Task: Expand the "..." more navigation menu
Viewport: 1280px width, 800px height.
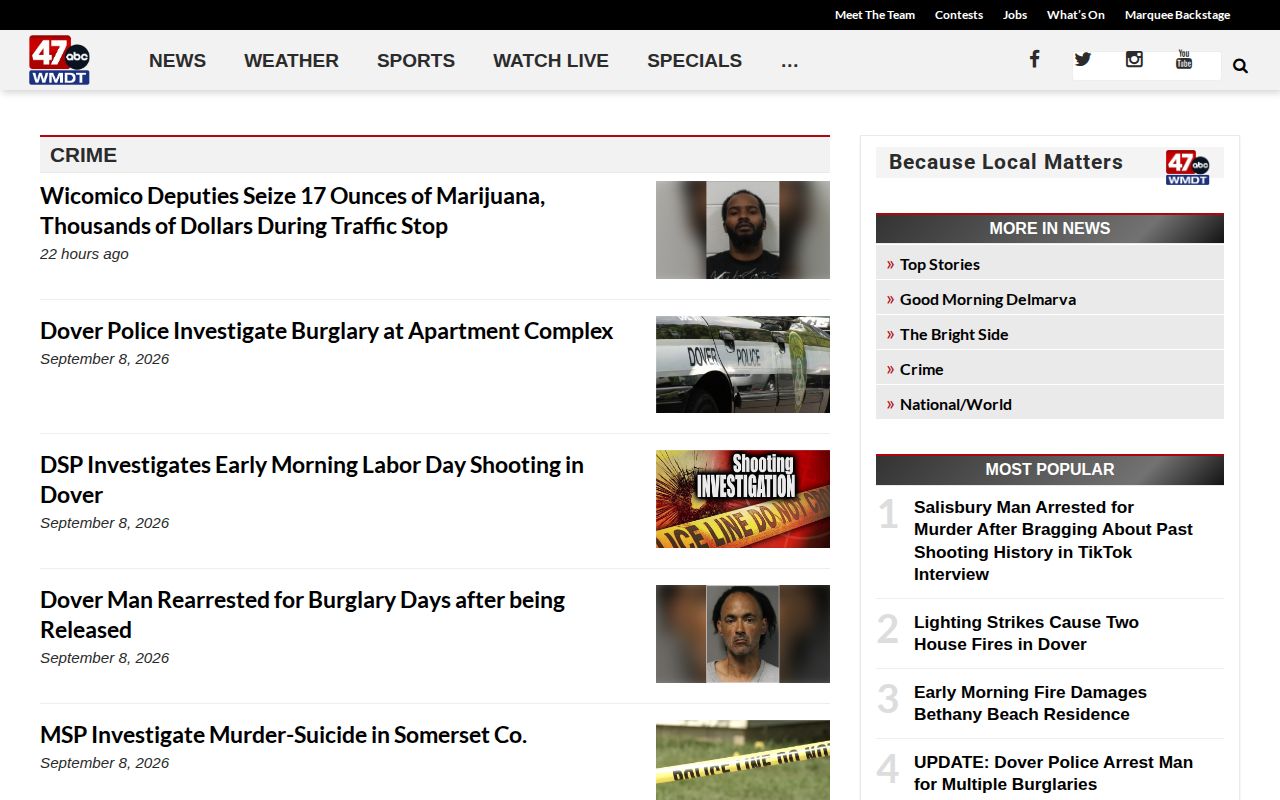Action: pyautogui.click(x=789, y=61)
